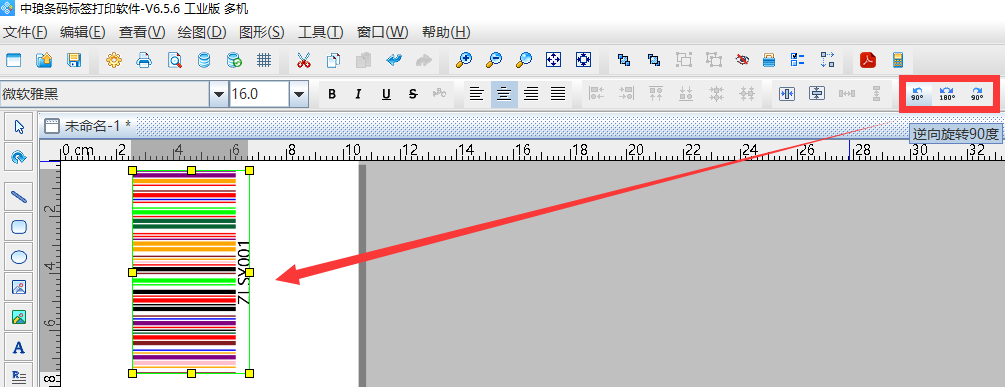Open the 窗口(W) menu
This screenshot has height=387, width=1005.
click(x=383, y=32)
